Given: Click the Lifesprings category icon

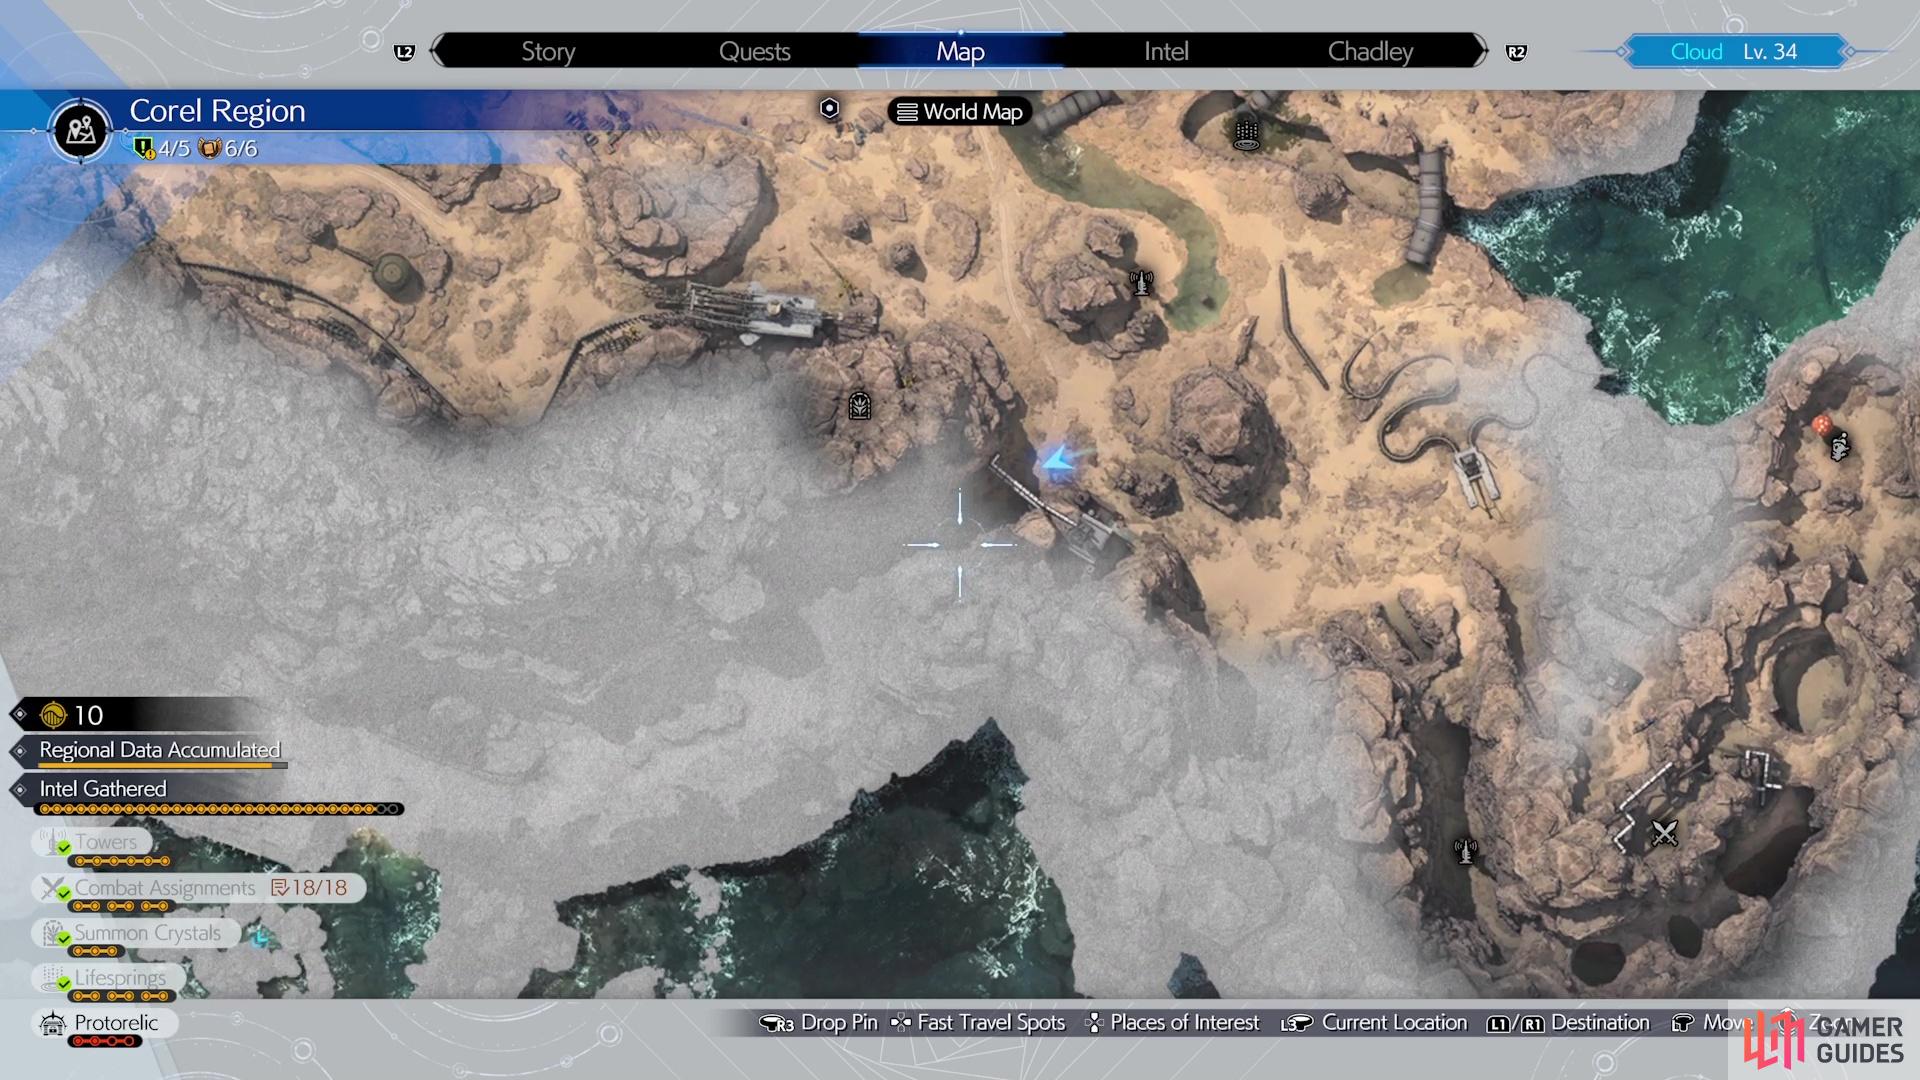Looking at the screenshot, I should pos(53,978).
